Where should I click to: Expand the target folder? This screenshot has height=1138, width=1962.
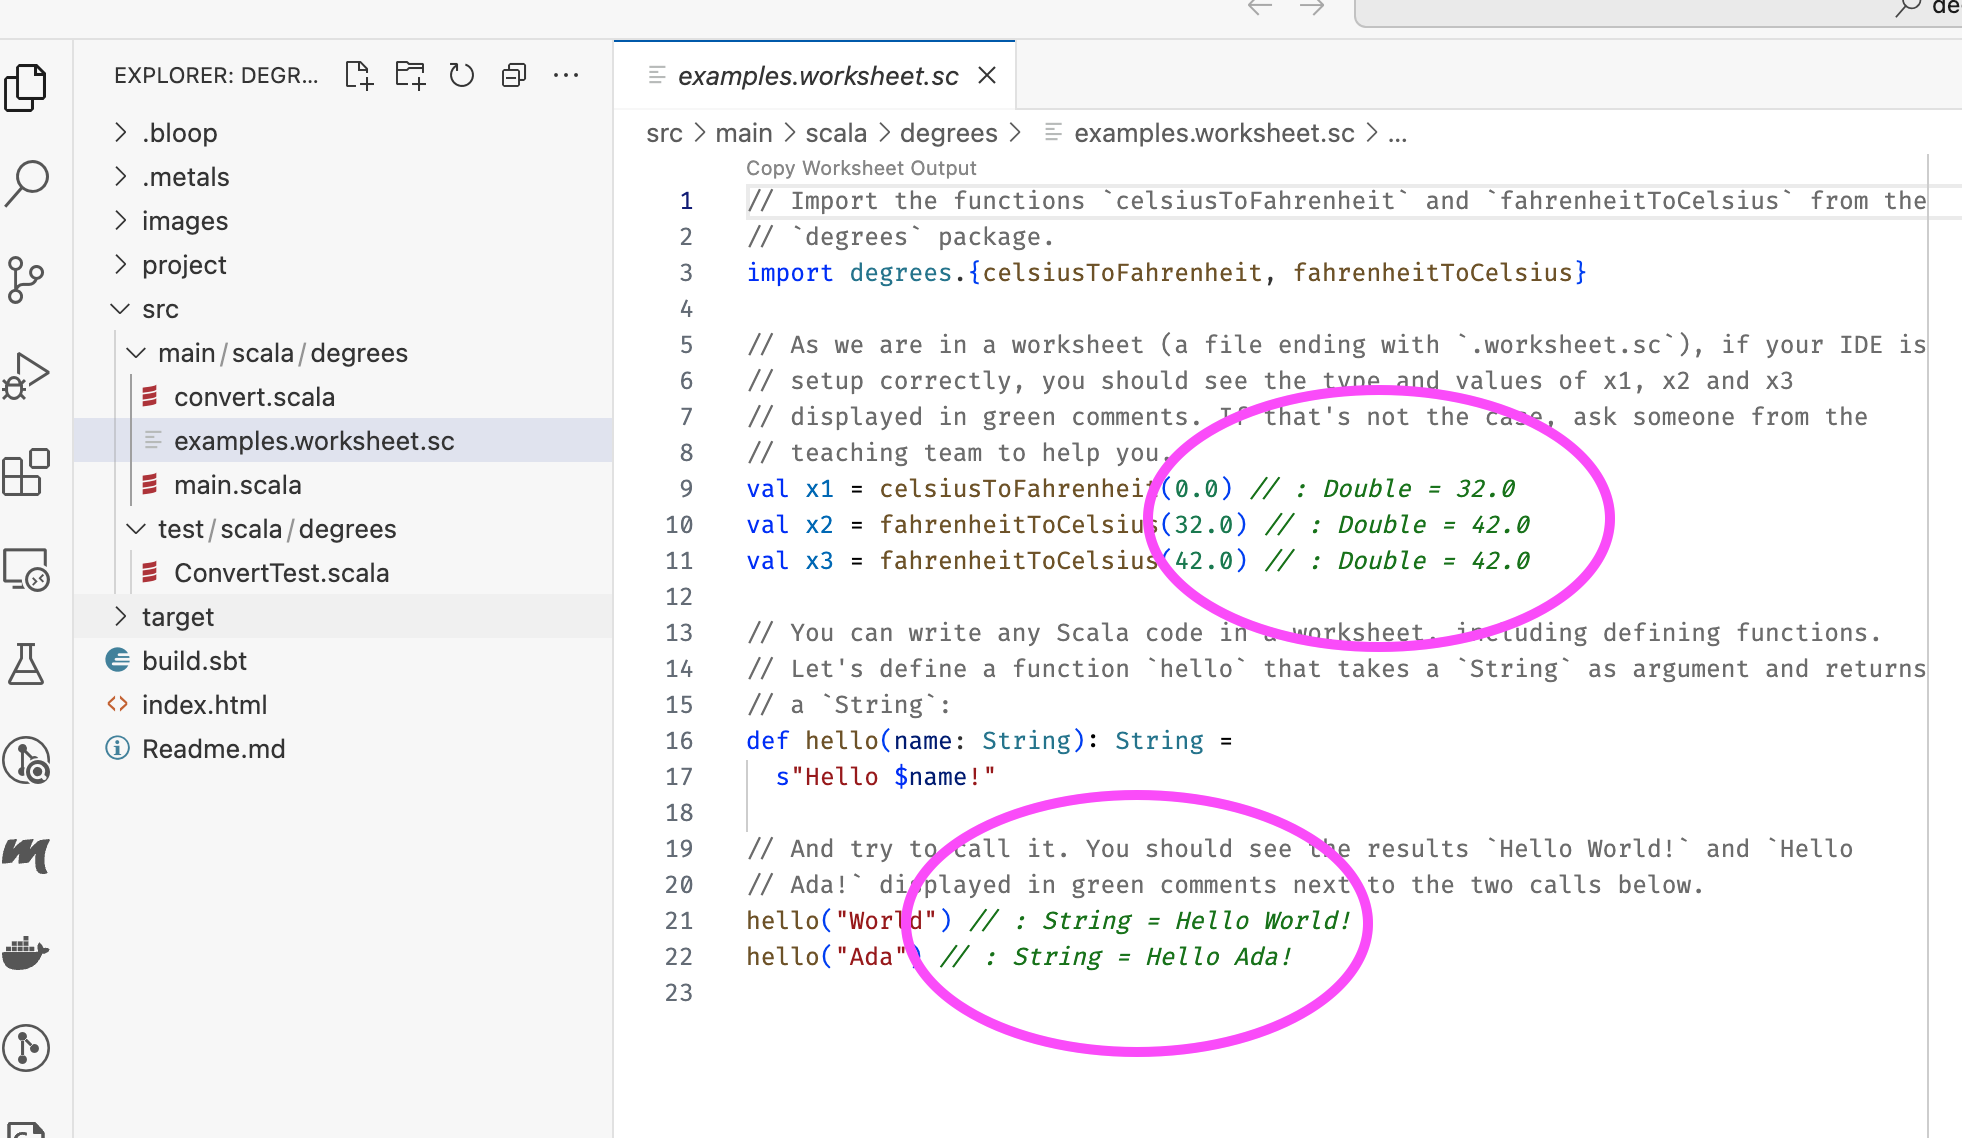tap(178, 617)
